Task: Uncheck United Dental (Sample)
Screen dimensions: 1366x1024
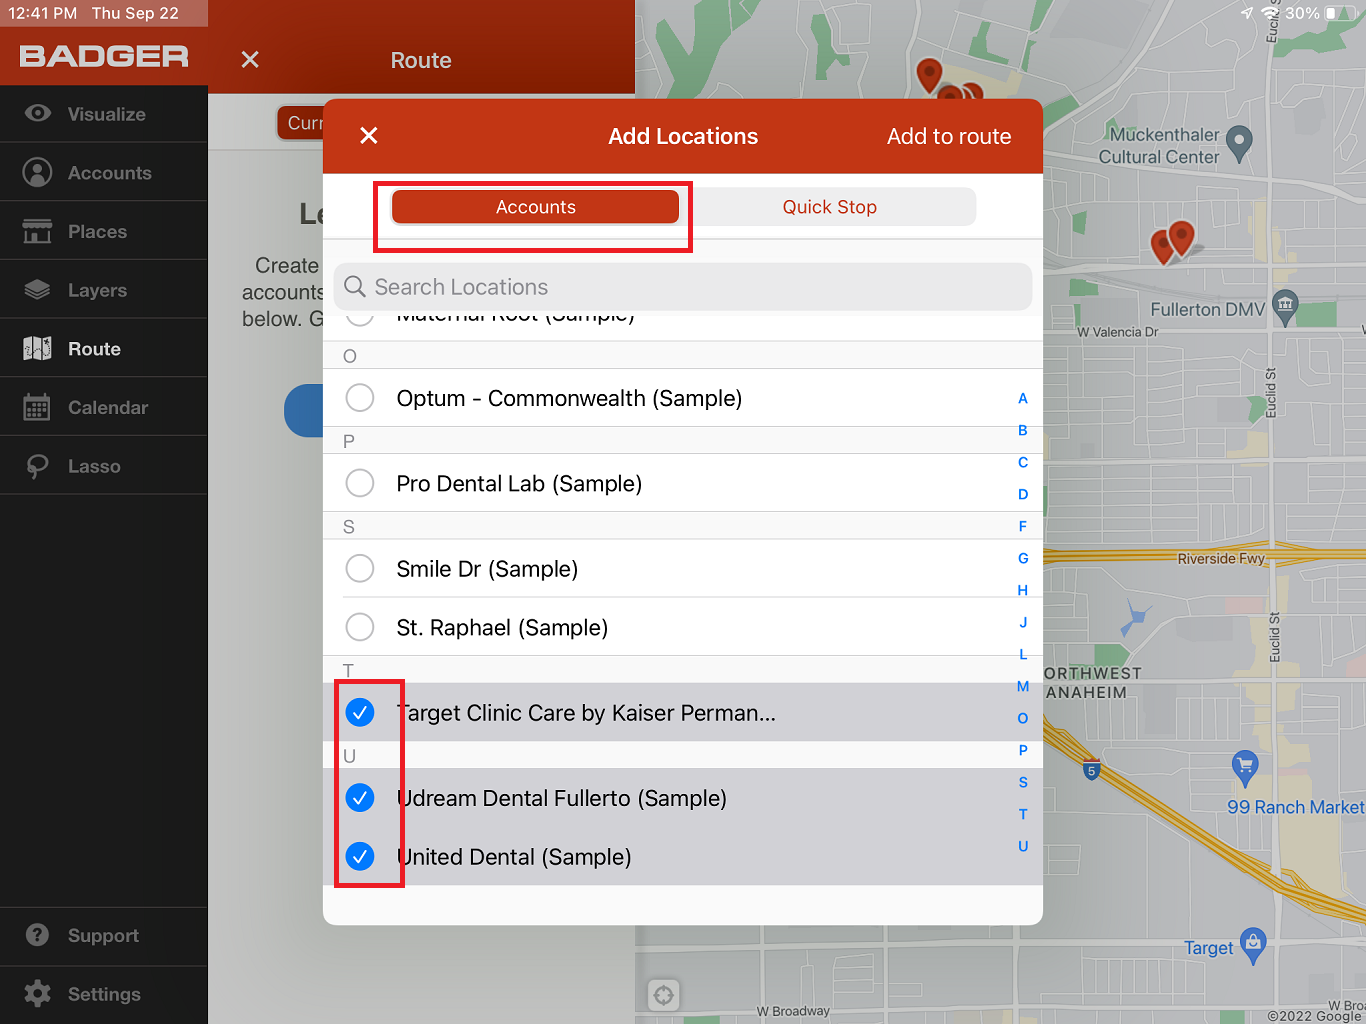Action: [x=360, y=856]
